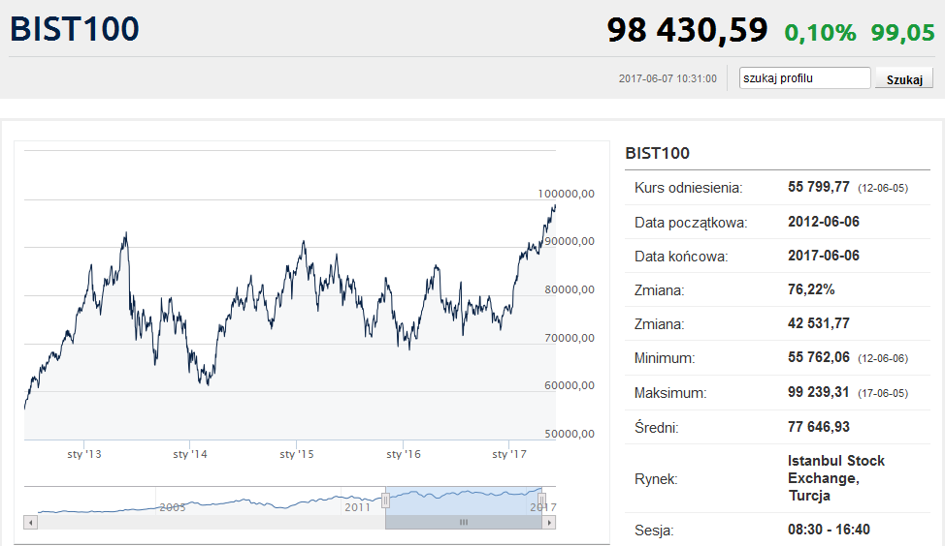
Task: Click the Minimum value 55 762,06
Action: coord(818,357)
